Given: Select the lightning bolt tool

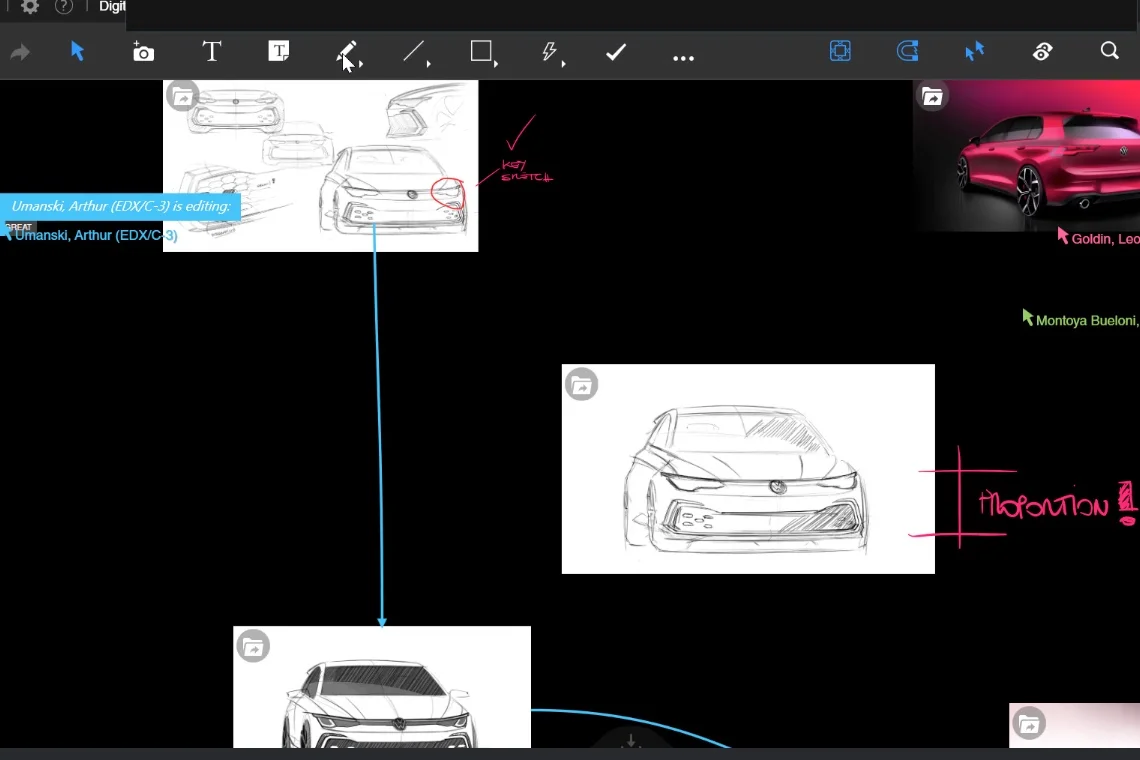Looking at the screenshot, I should coord(549,52).
